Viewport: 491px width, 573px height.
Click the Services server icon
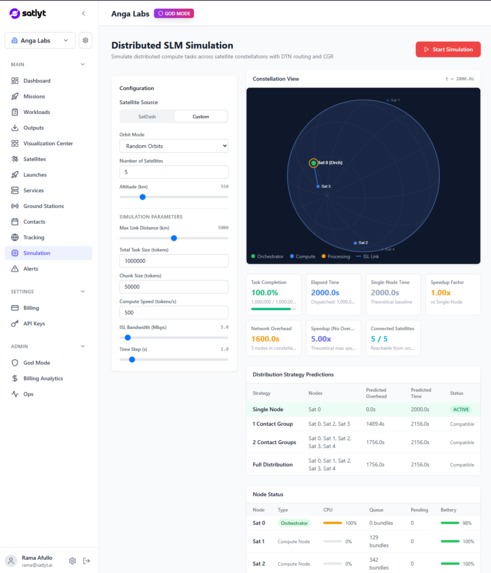(x=15, y=190)
